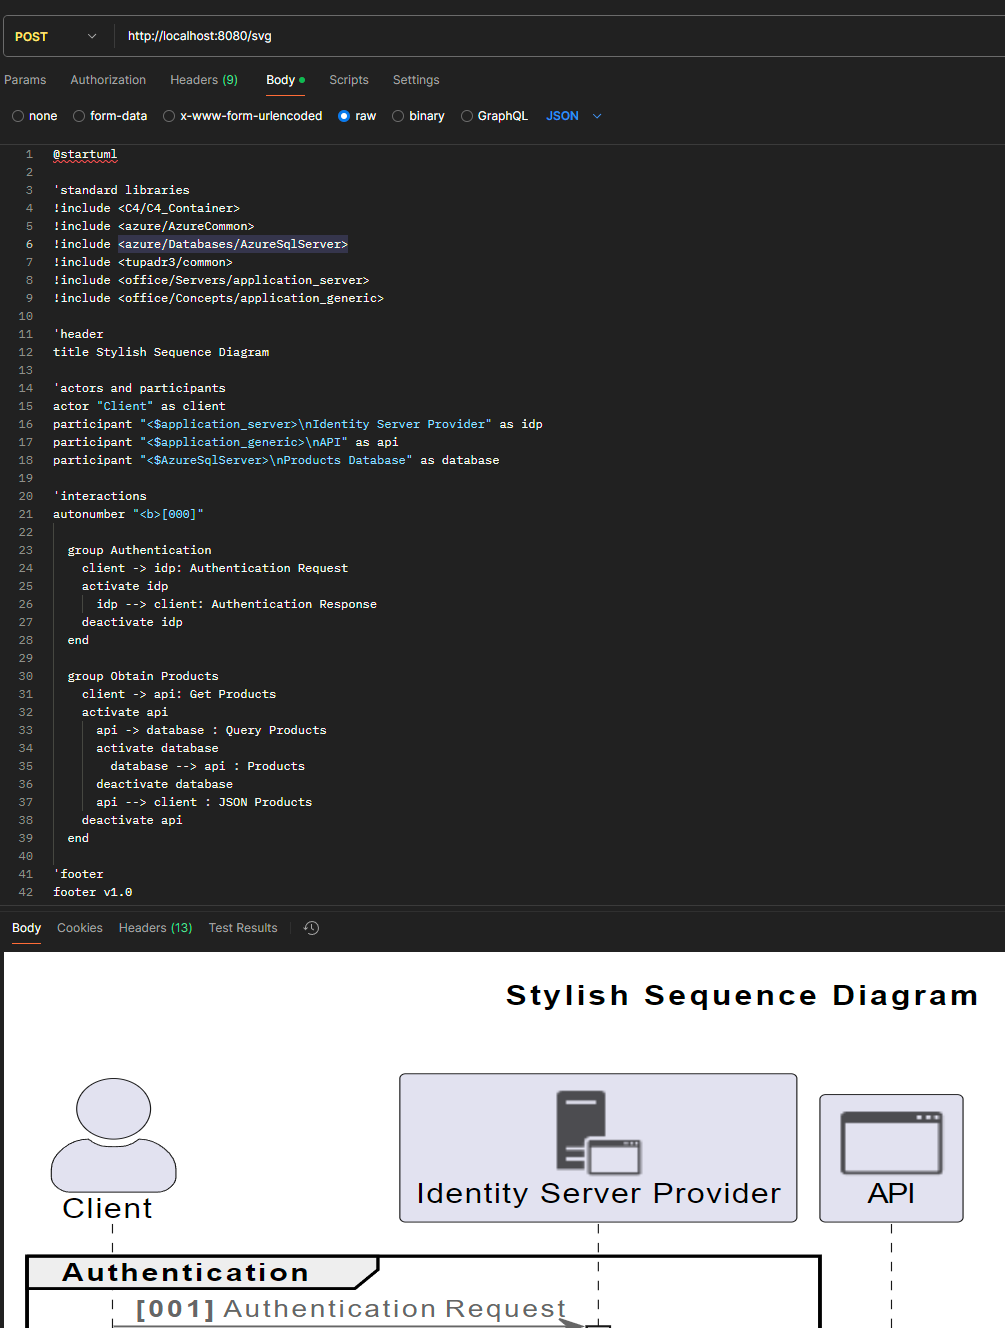Open the Scripts tab
1005x1328 pixels.
(x=349, y=80)
